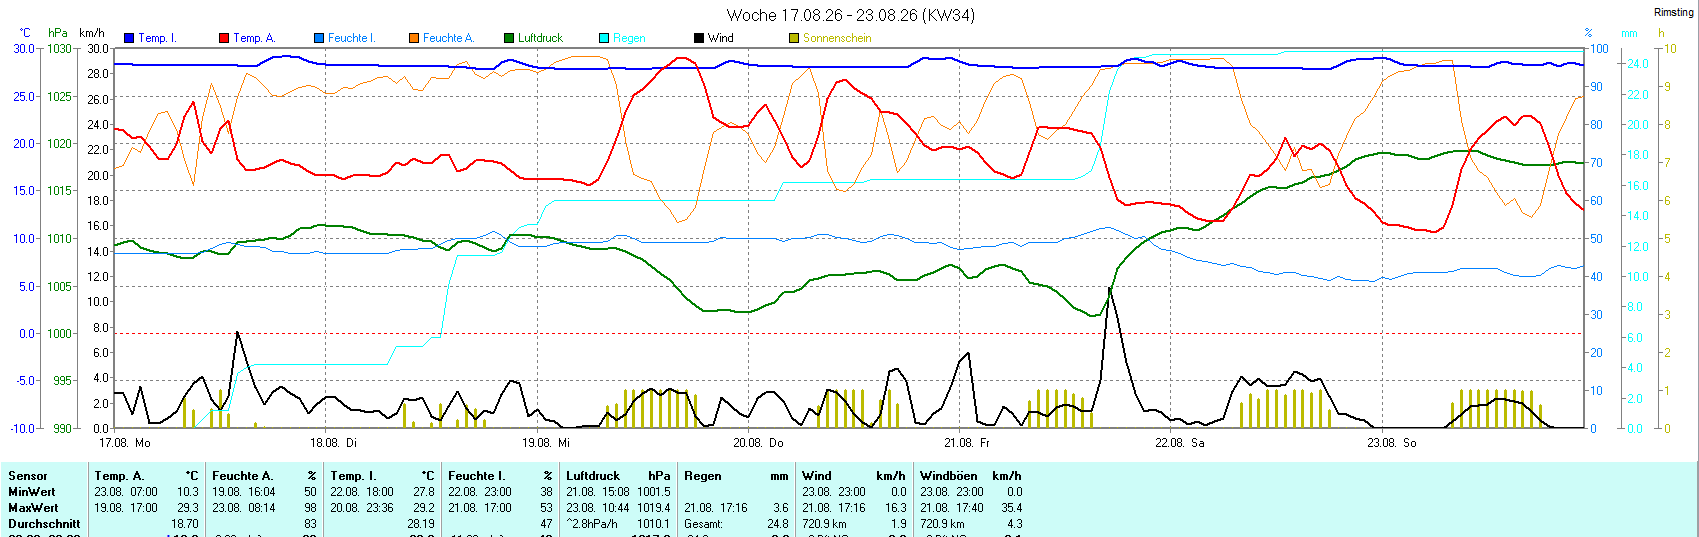Select the 'Sonnenschein' legend label
This screenshot has width=1699, height=537.
(x=837, y=38)
